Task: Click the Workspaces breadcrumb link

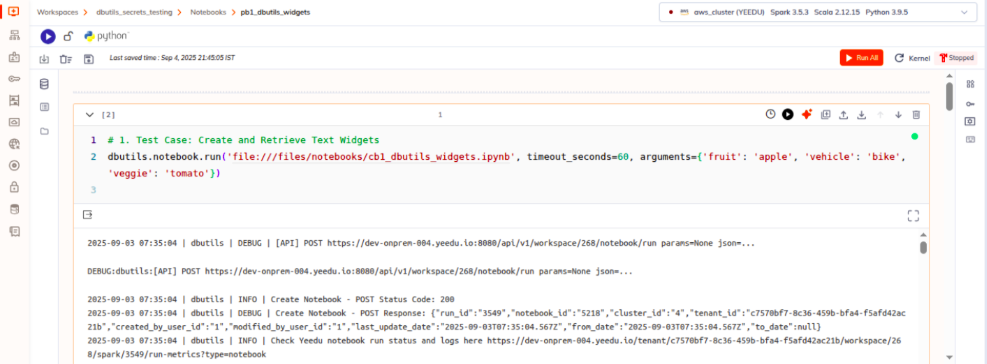Action: point(57,12)
